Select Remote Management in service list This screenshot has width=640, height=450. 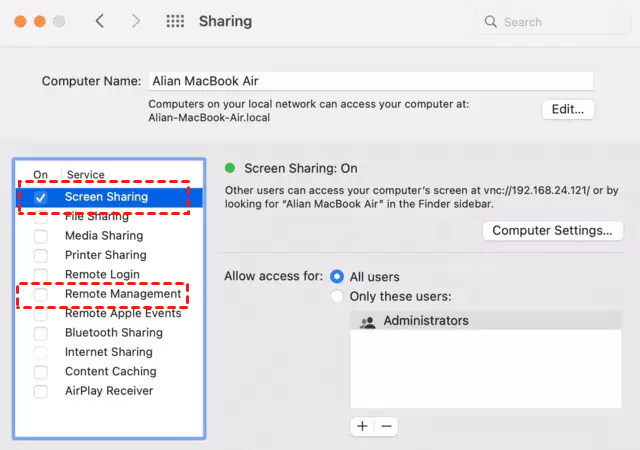123,294
